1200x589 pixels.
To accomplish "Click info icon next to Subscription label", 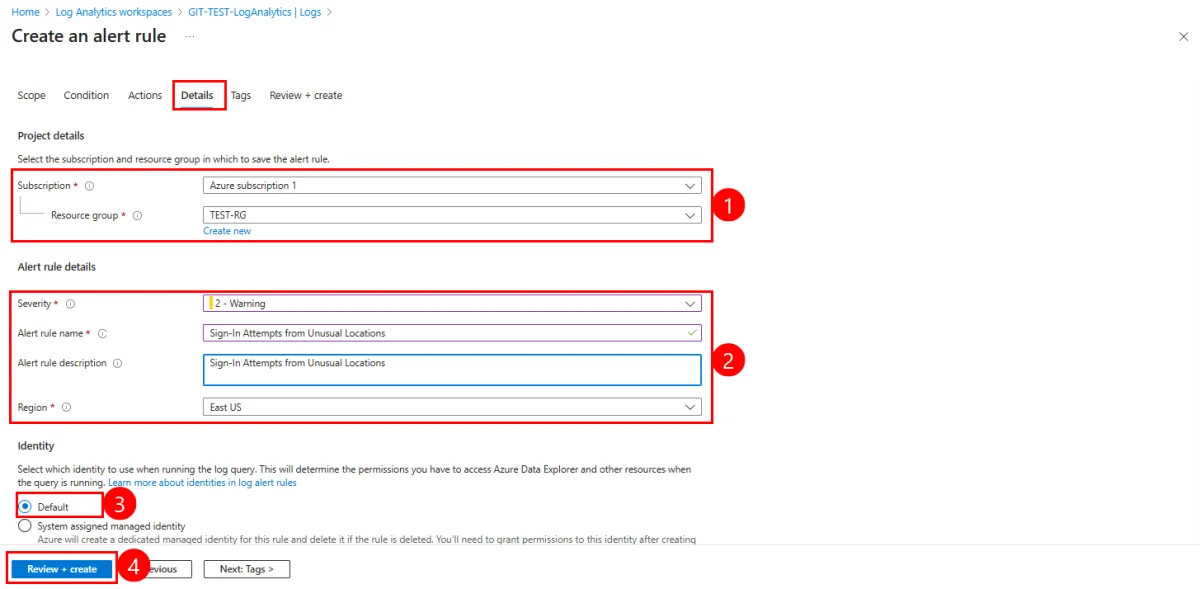I will point(89,186).
